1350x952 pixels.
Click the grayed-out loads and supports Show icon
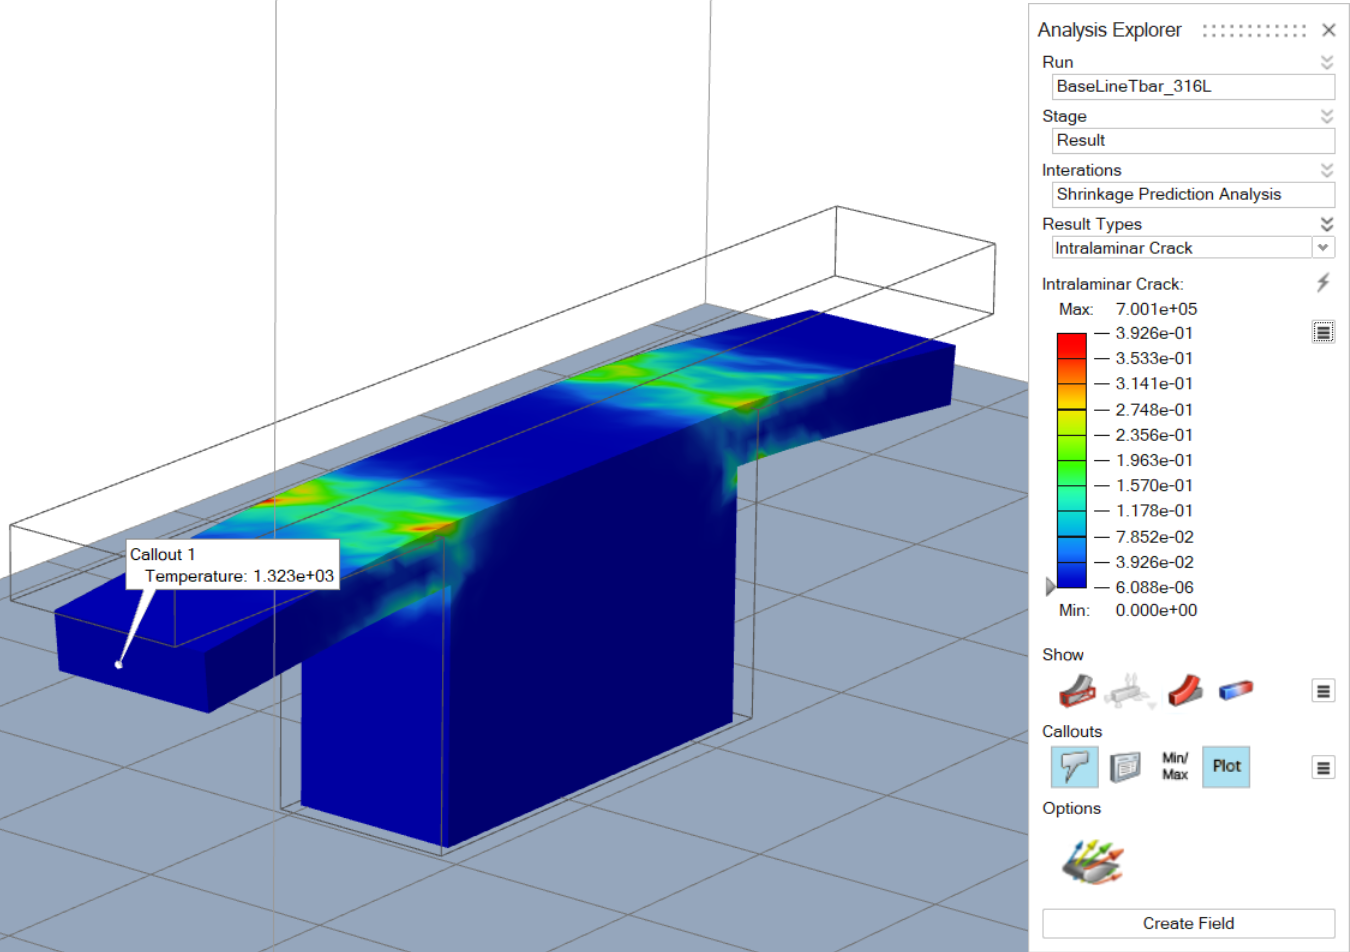tap(1130, 691)
